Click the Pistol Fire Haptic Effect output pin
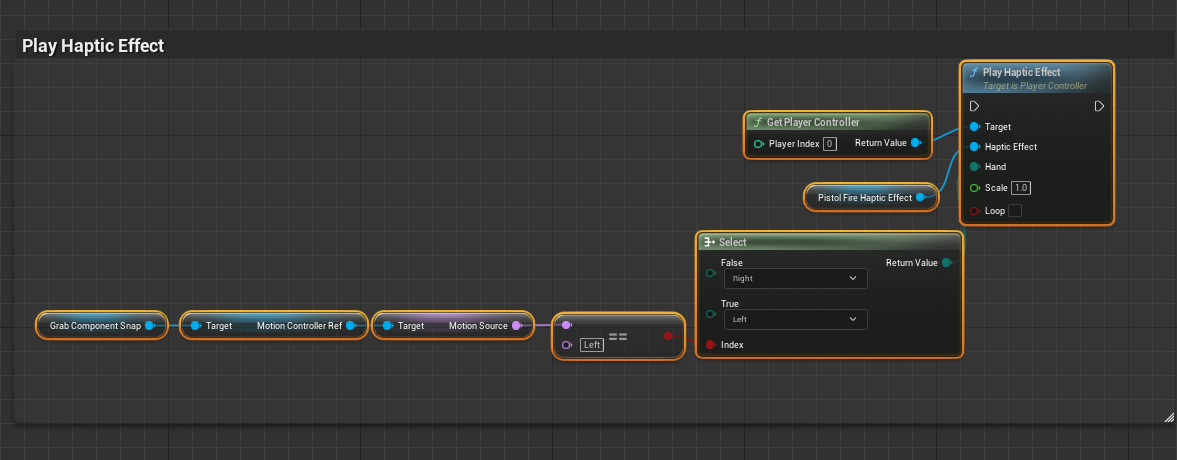 (x=920, y=198)
